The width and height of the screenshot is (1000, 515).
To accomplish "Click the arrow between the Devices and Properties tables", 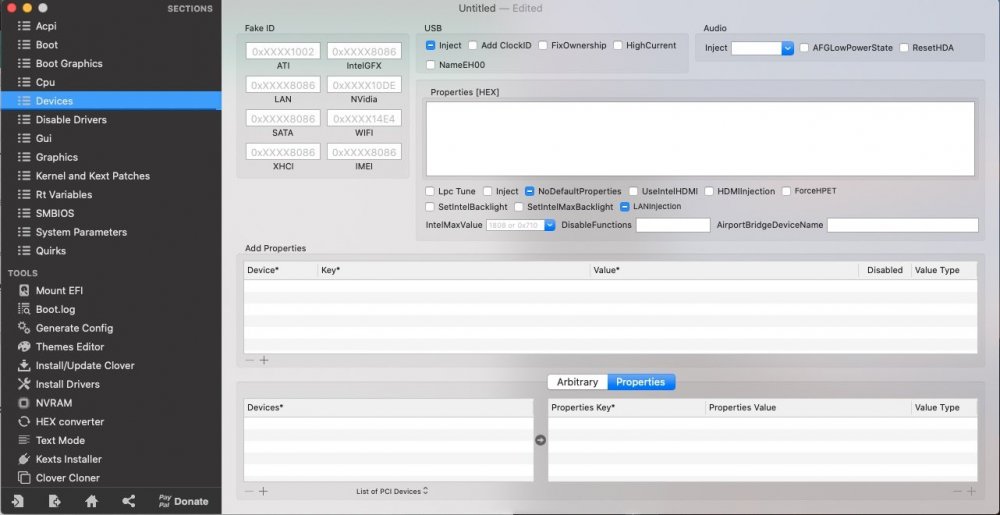I will tap(540, 440).
